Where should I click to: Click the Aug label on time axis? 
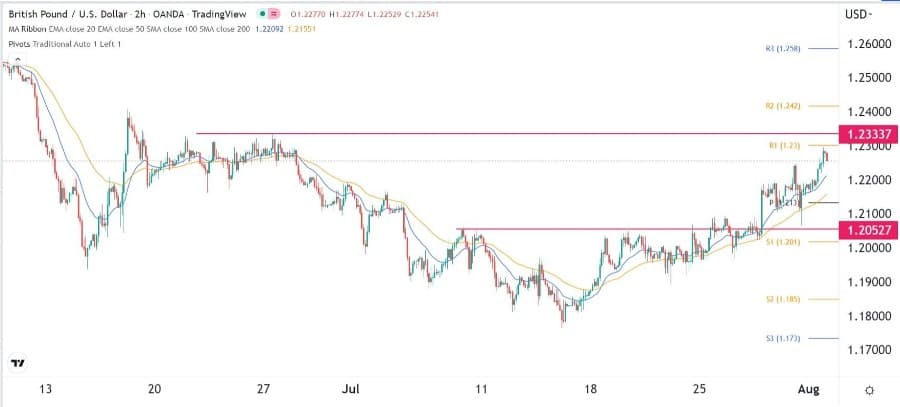click(x=809, y=389)
